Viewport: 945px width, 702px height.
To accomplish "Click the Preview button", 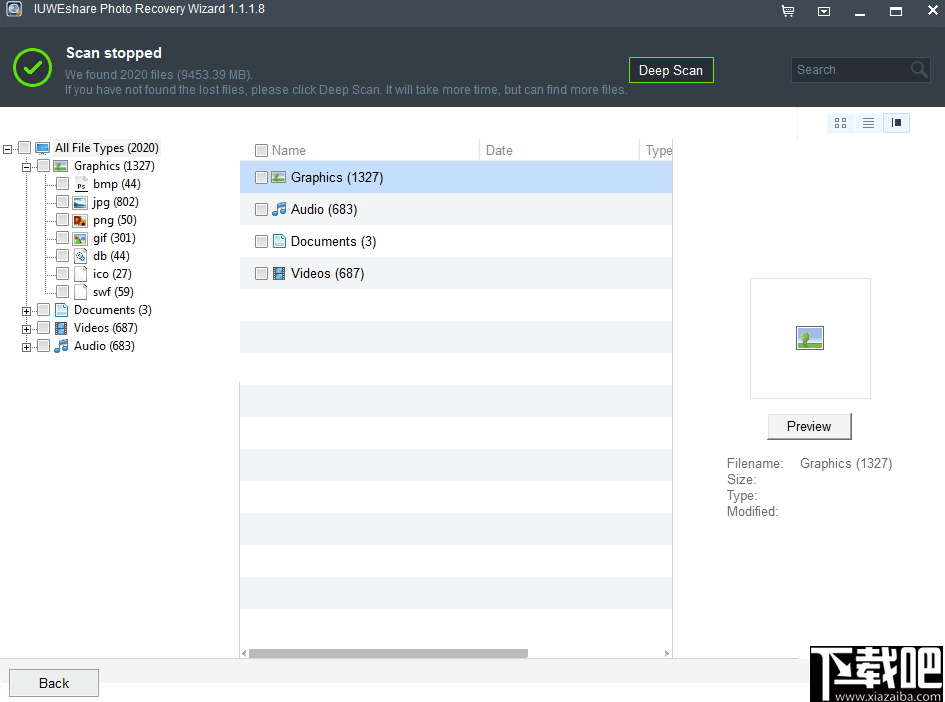I will 809,426.
